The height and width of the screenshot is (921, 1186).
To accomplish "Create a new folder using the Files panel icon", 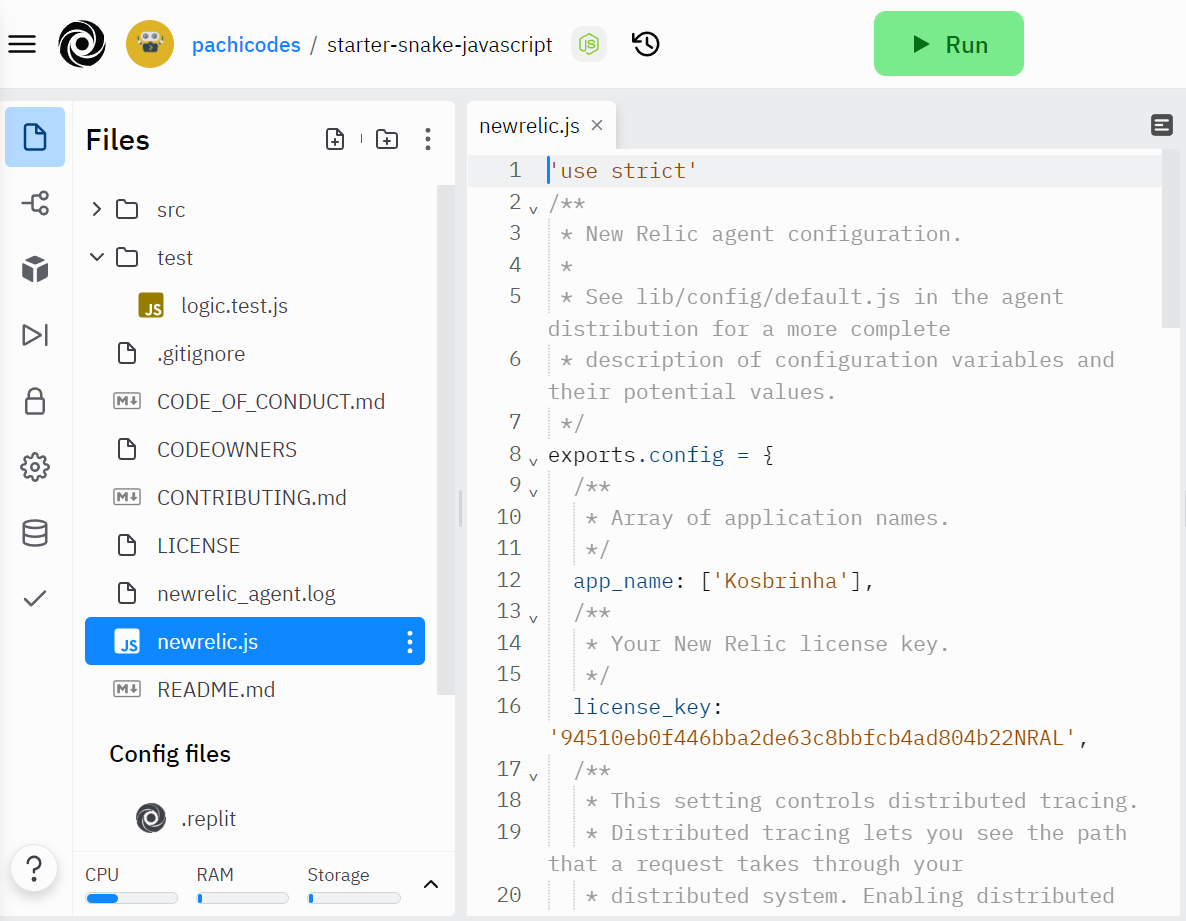I will [x=387, y=139].
